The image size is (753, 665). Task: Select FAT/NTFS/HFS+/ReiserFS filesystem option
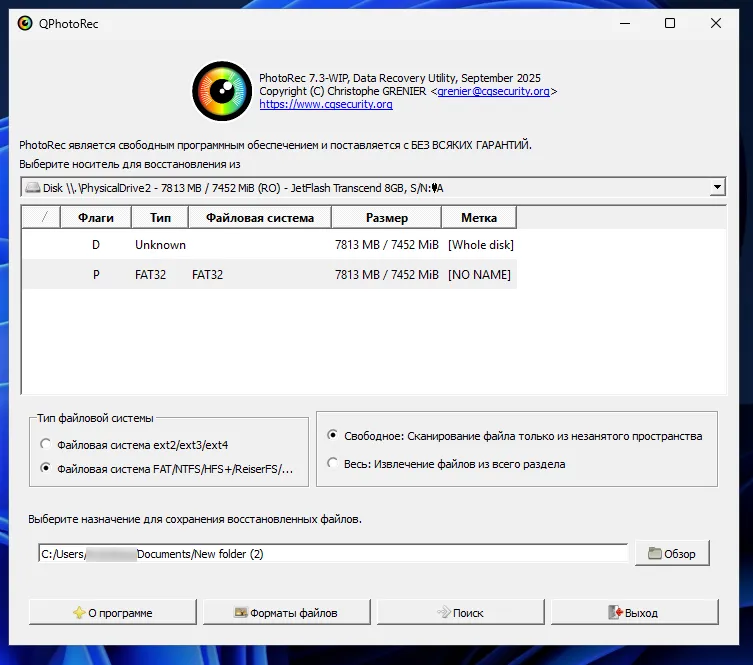44,468
